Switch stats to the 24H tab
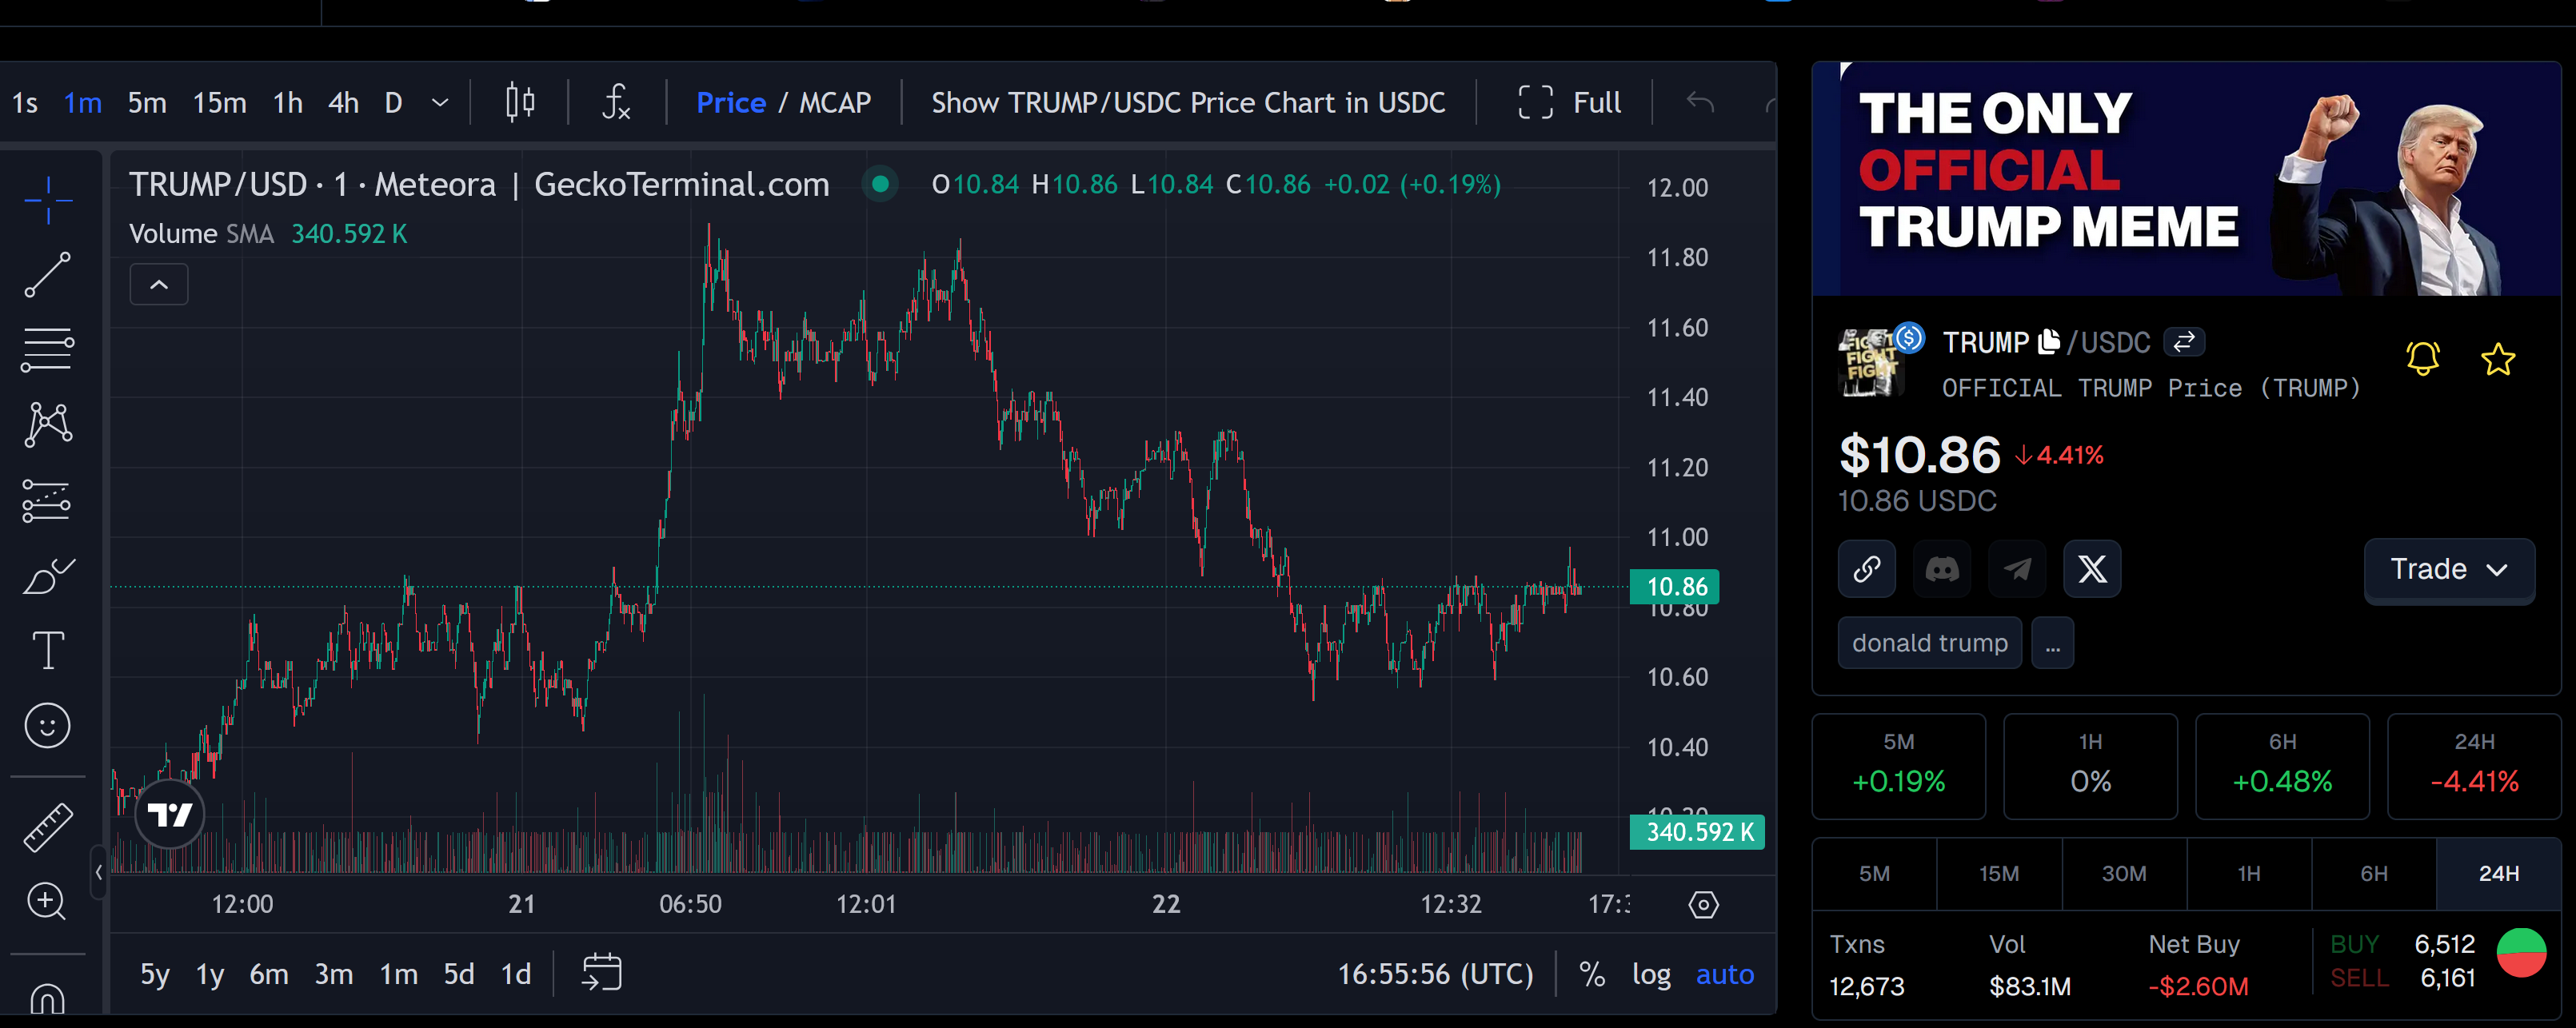This screenshot has width=2576, height=1028. point(2498,873)
